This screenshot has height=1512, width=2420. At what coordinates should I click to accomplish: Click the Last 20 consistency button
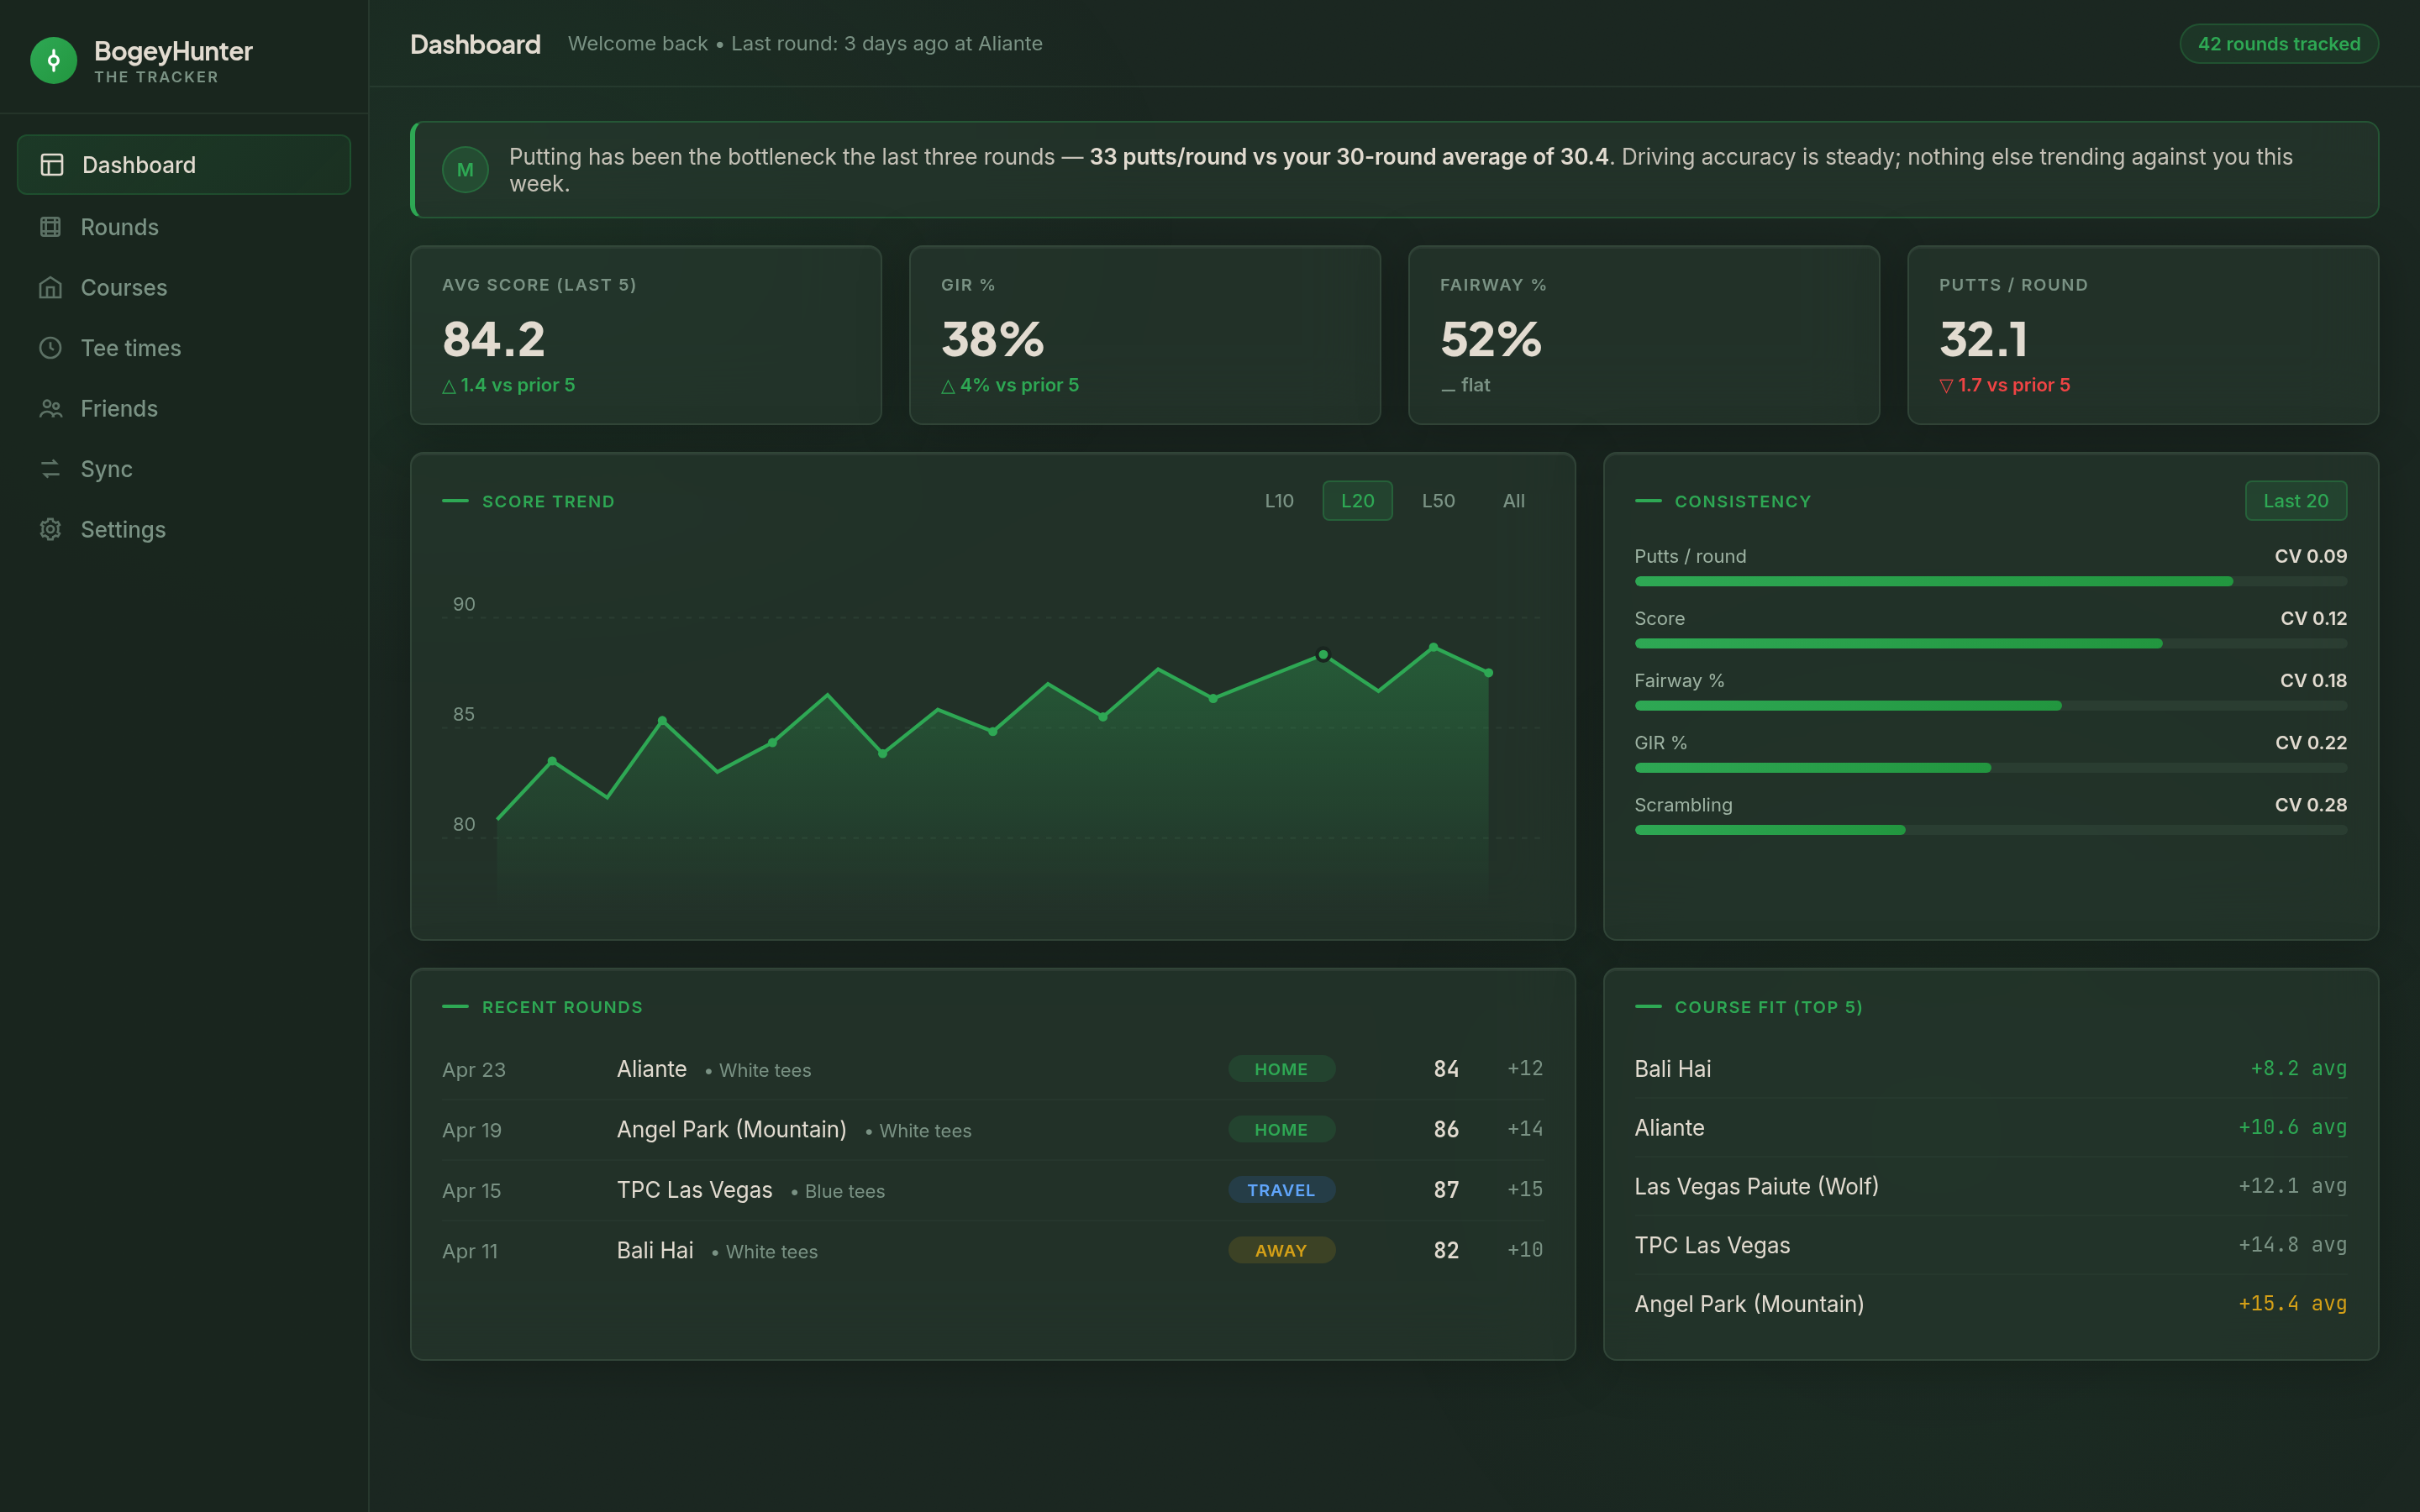(x=2295, y=501)
